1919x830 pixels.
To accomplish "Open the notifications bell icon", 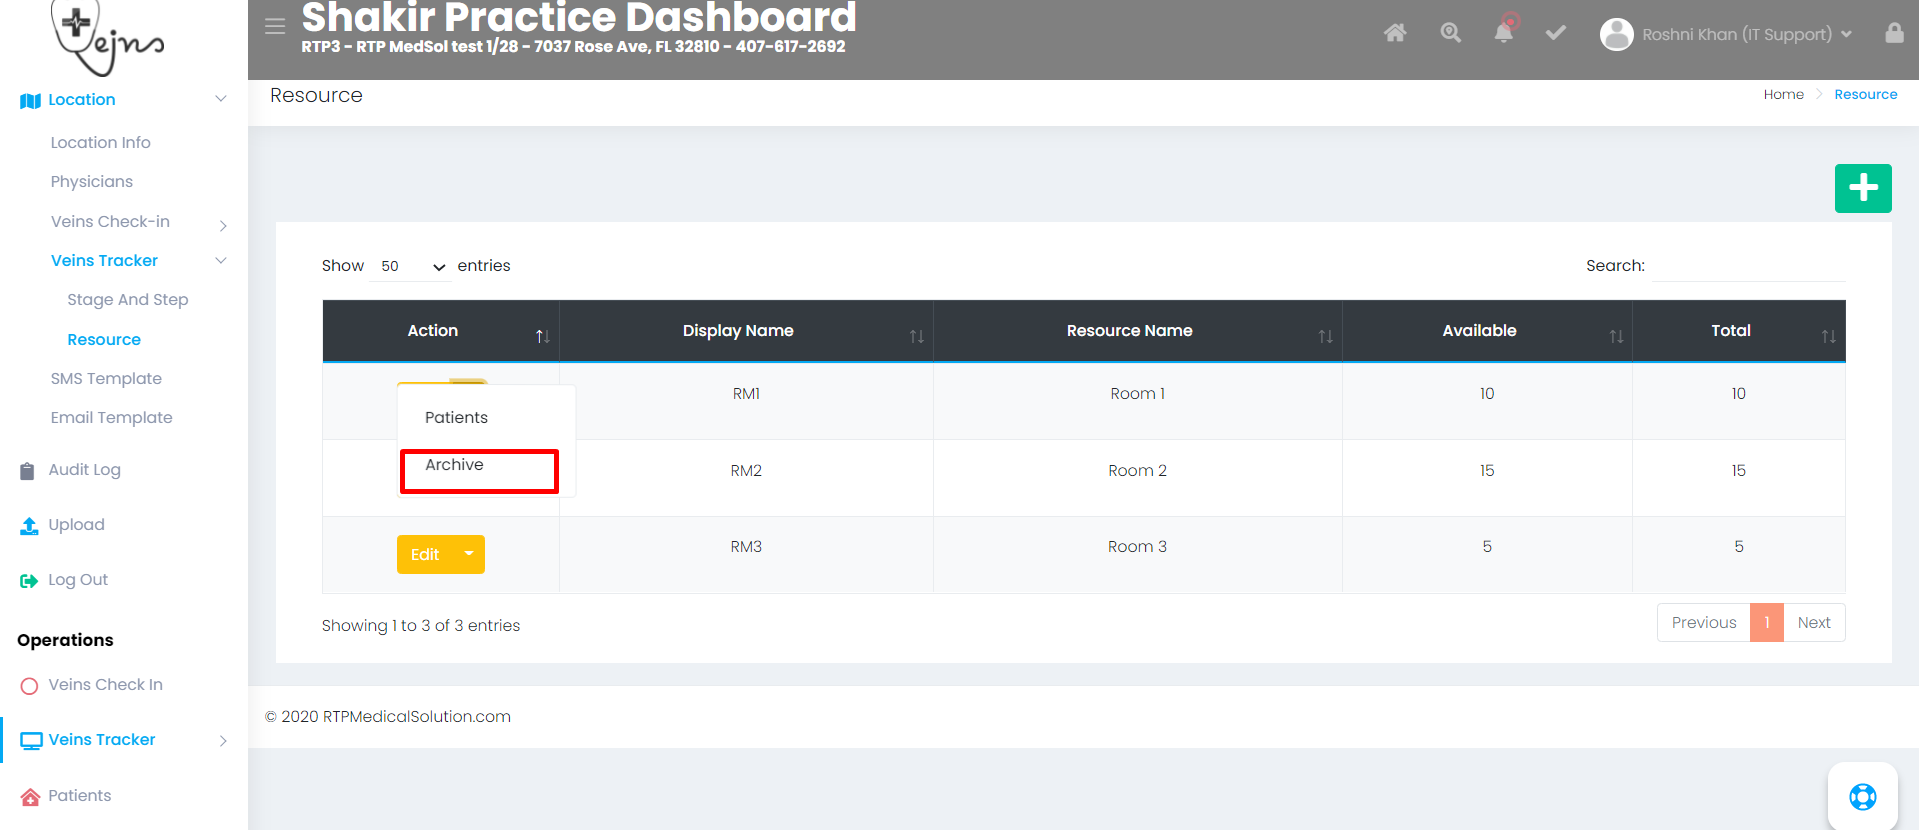I will [1503, 33].
